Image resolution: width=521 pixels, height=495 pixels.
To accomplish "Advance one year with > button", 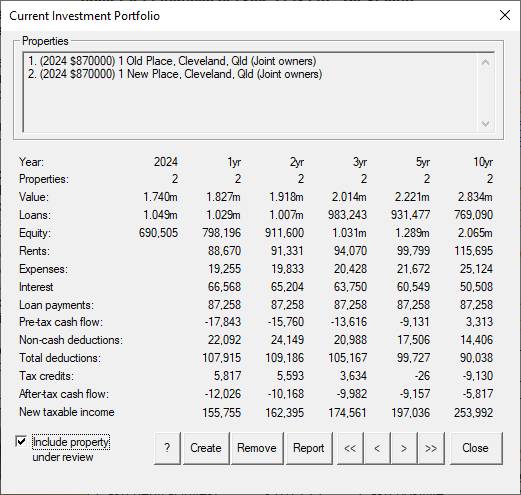I will (x=404, y=448).
